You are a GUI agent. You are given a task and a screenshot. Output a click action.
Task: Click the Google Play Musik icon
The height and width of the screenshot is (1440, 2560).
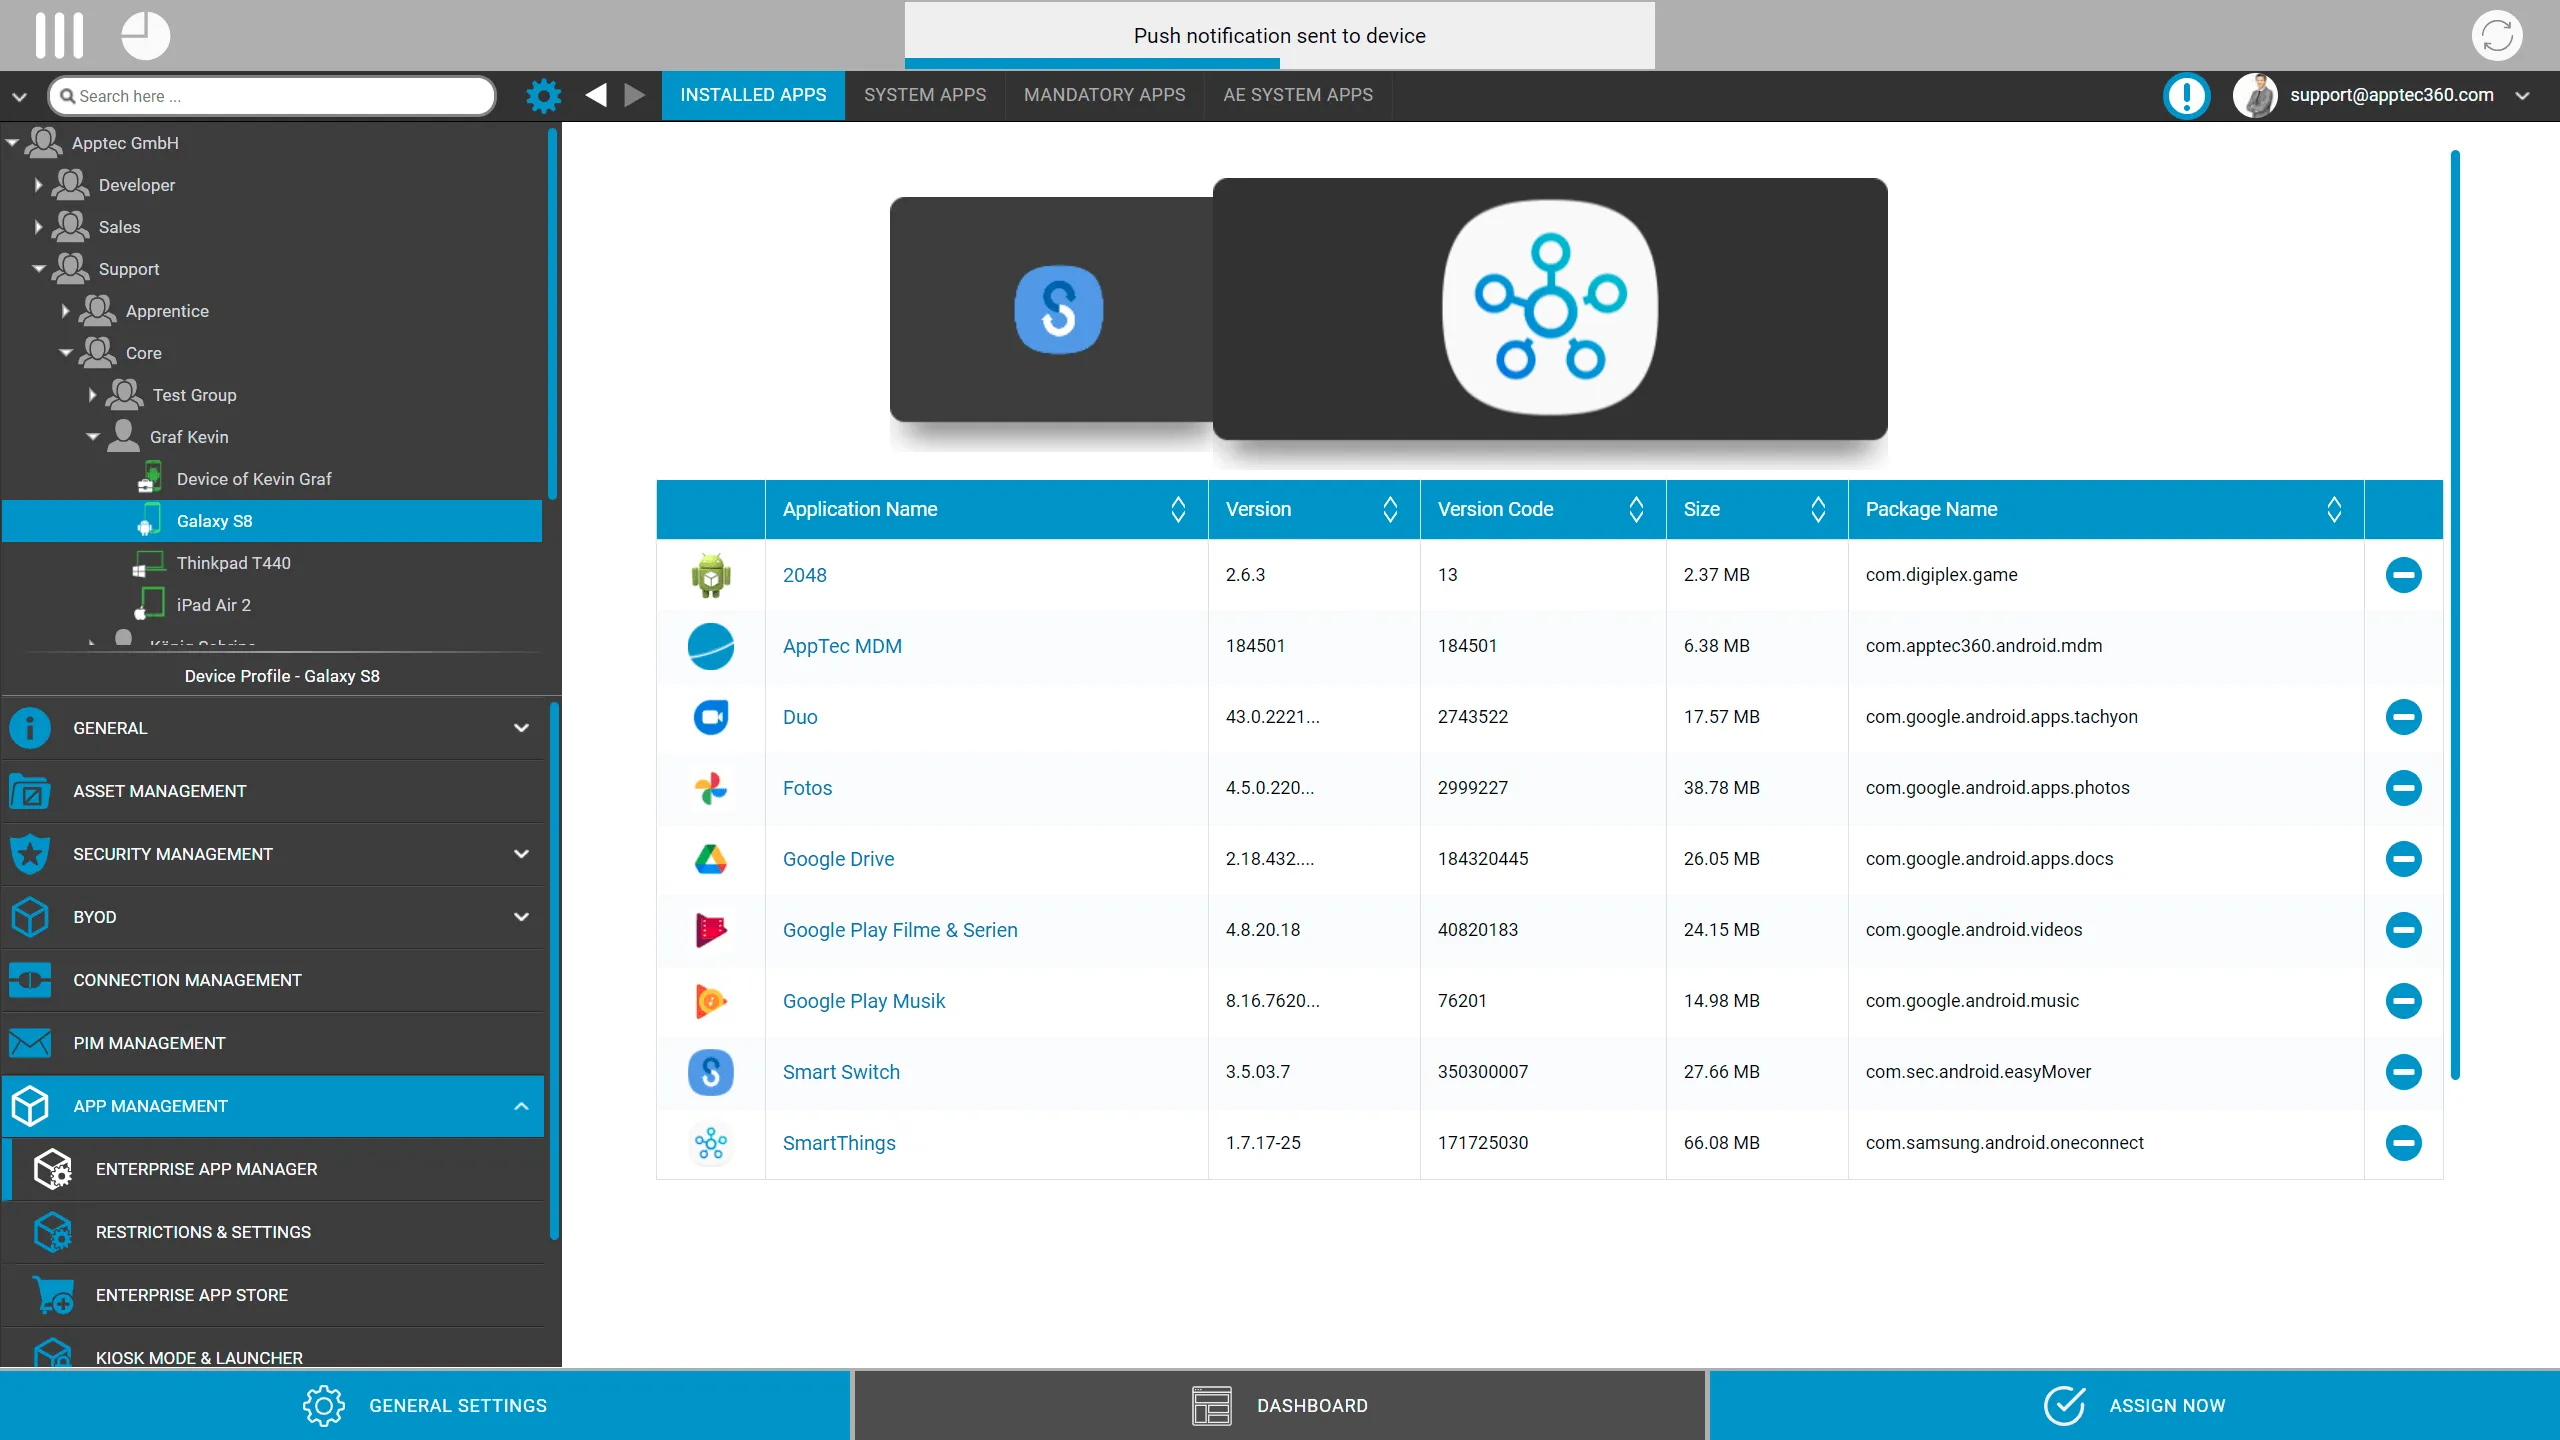(711, 1001)
